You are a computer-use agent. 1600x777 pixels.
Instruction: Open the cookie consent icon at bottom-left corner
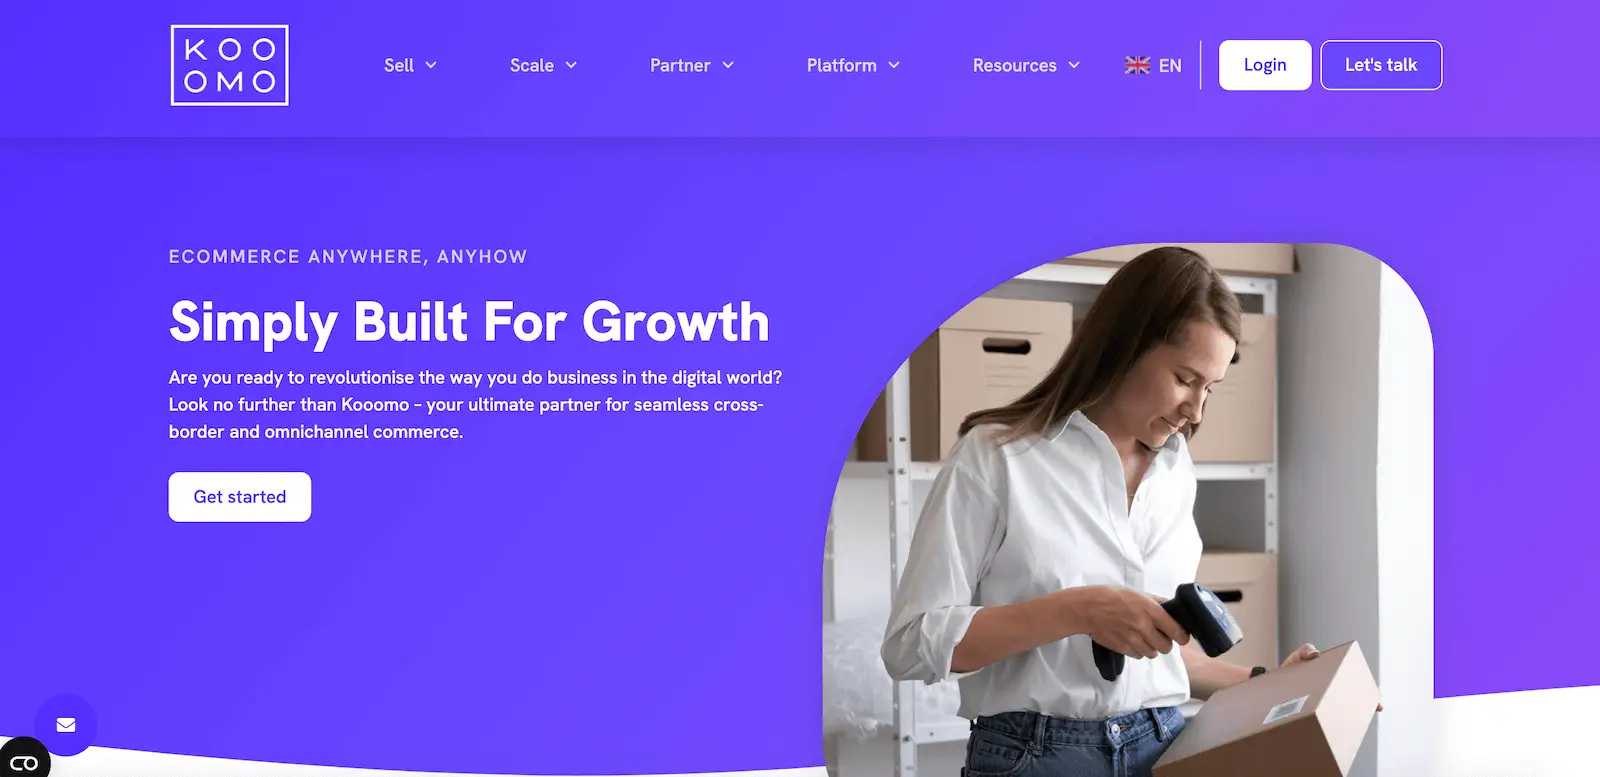pyautogui.click(x=24, y=761)
